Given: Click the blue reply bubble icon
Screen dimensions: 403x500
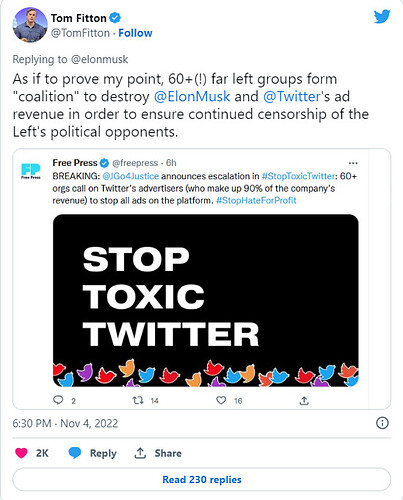Looking at the screenshot, I should (x=75, y=453).
